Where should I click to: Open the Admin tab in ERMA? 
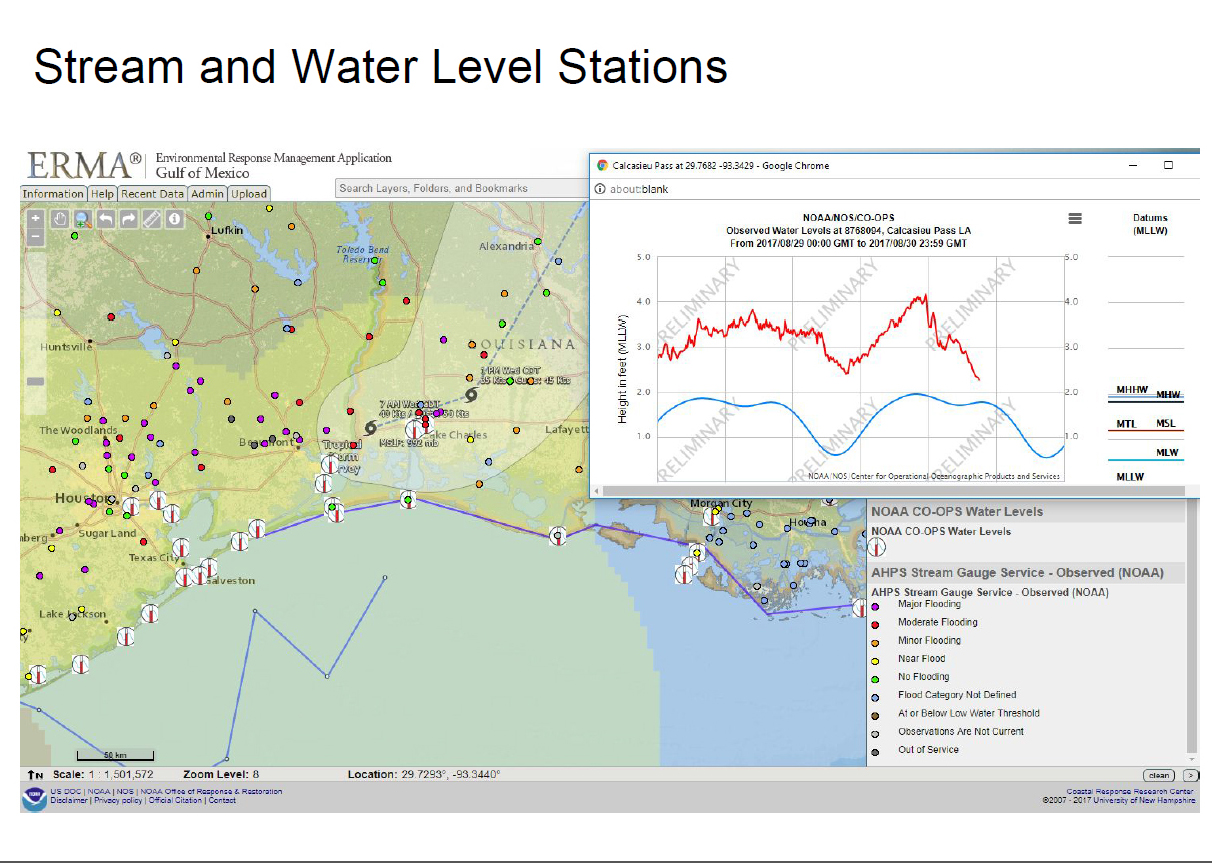(x=207, y=194)
